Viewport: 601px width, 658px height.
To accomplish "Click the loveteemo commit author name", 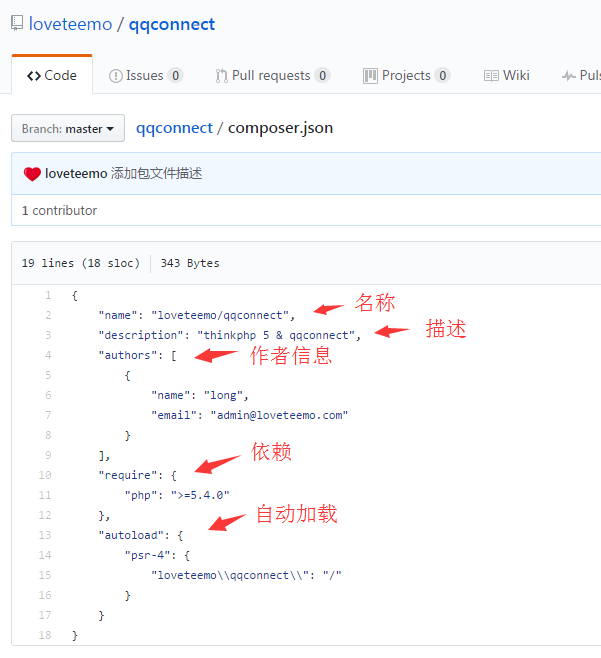I will tap(76, 174).
